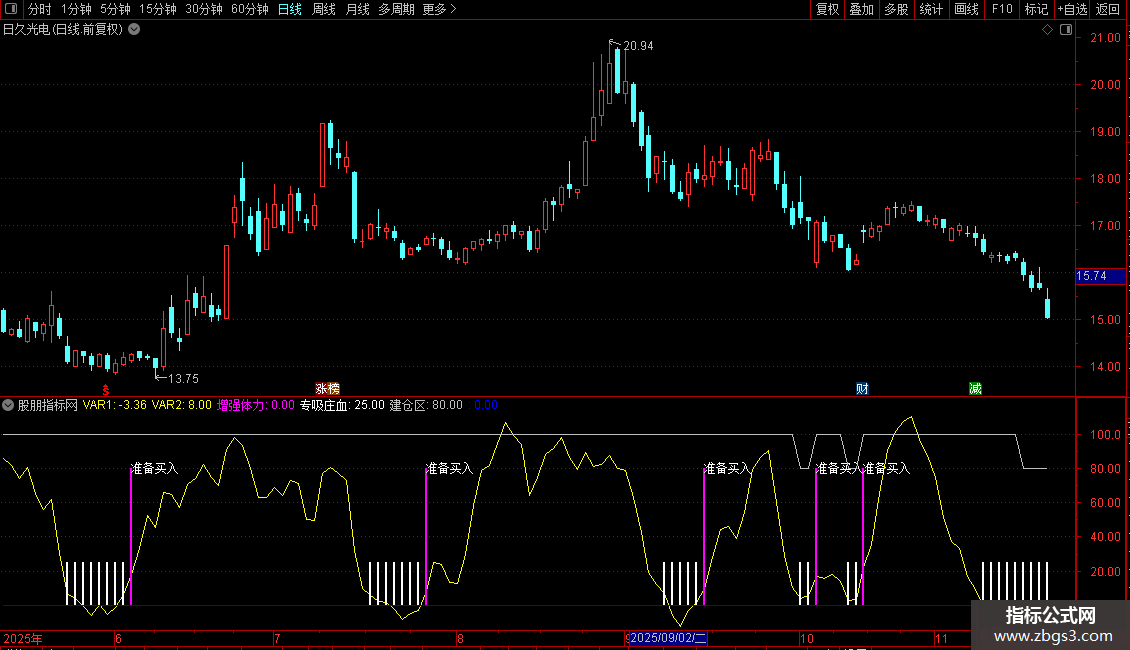Open the 画线 drawing tools
This screenshot has width=1130, height=650.
966,9
